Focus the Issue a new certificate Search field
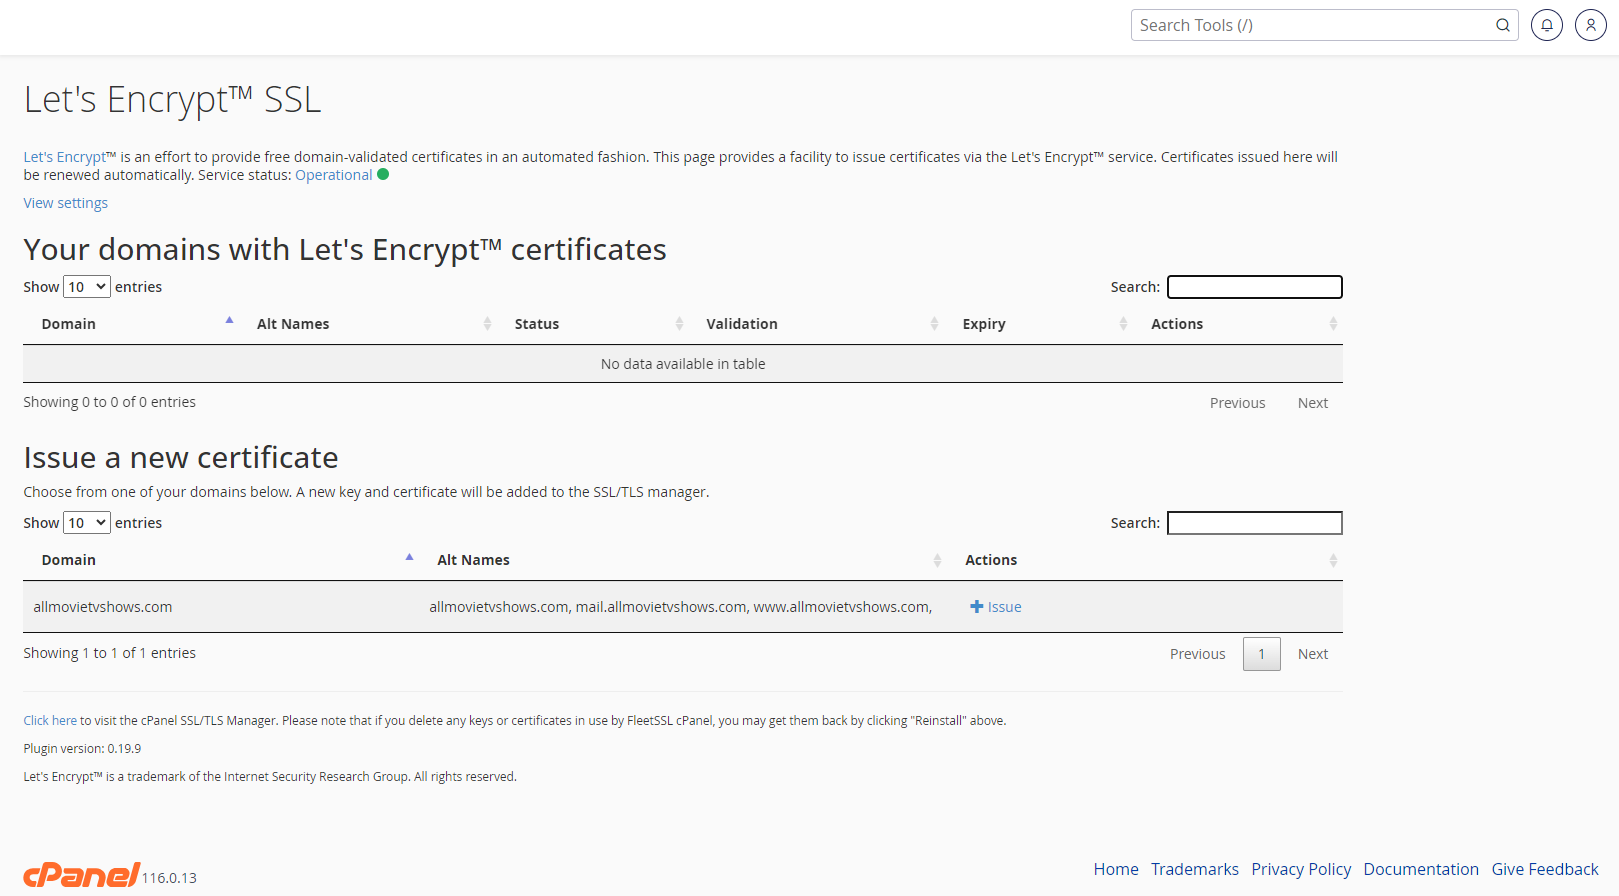The width and height of the screenshot is (1619, 896). click(1255, 523)
